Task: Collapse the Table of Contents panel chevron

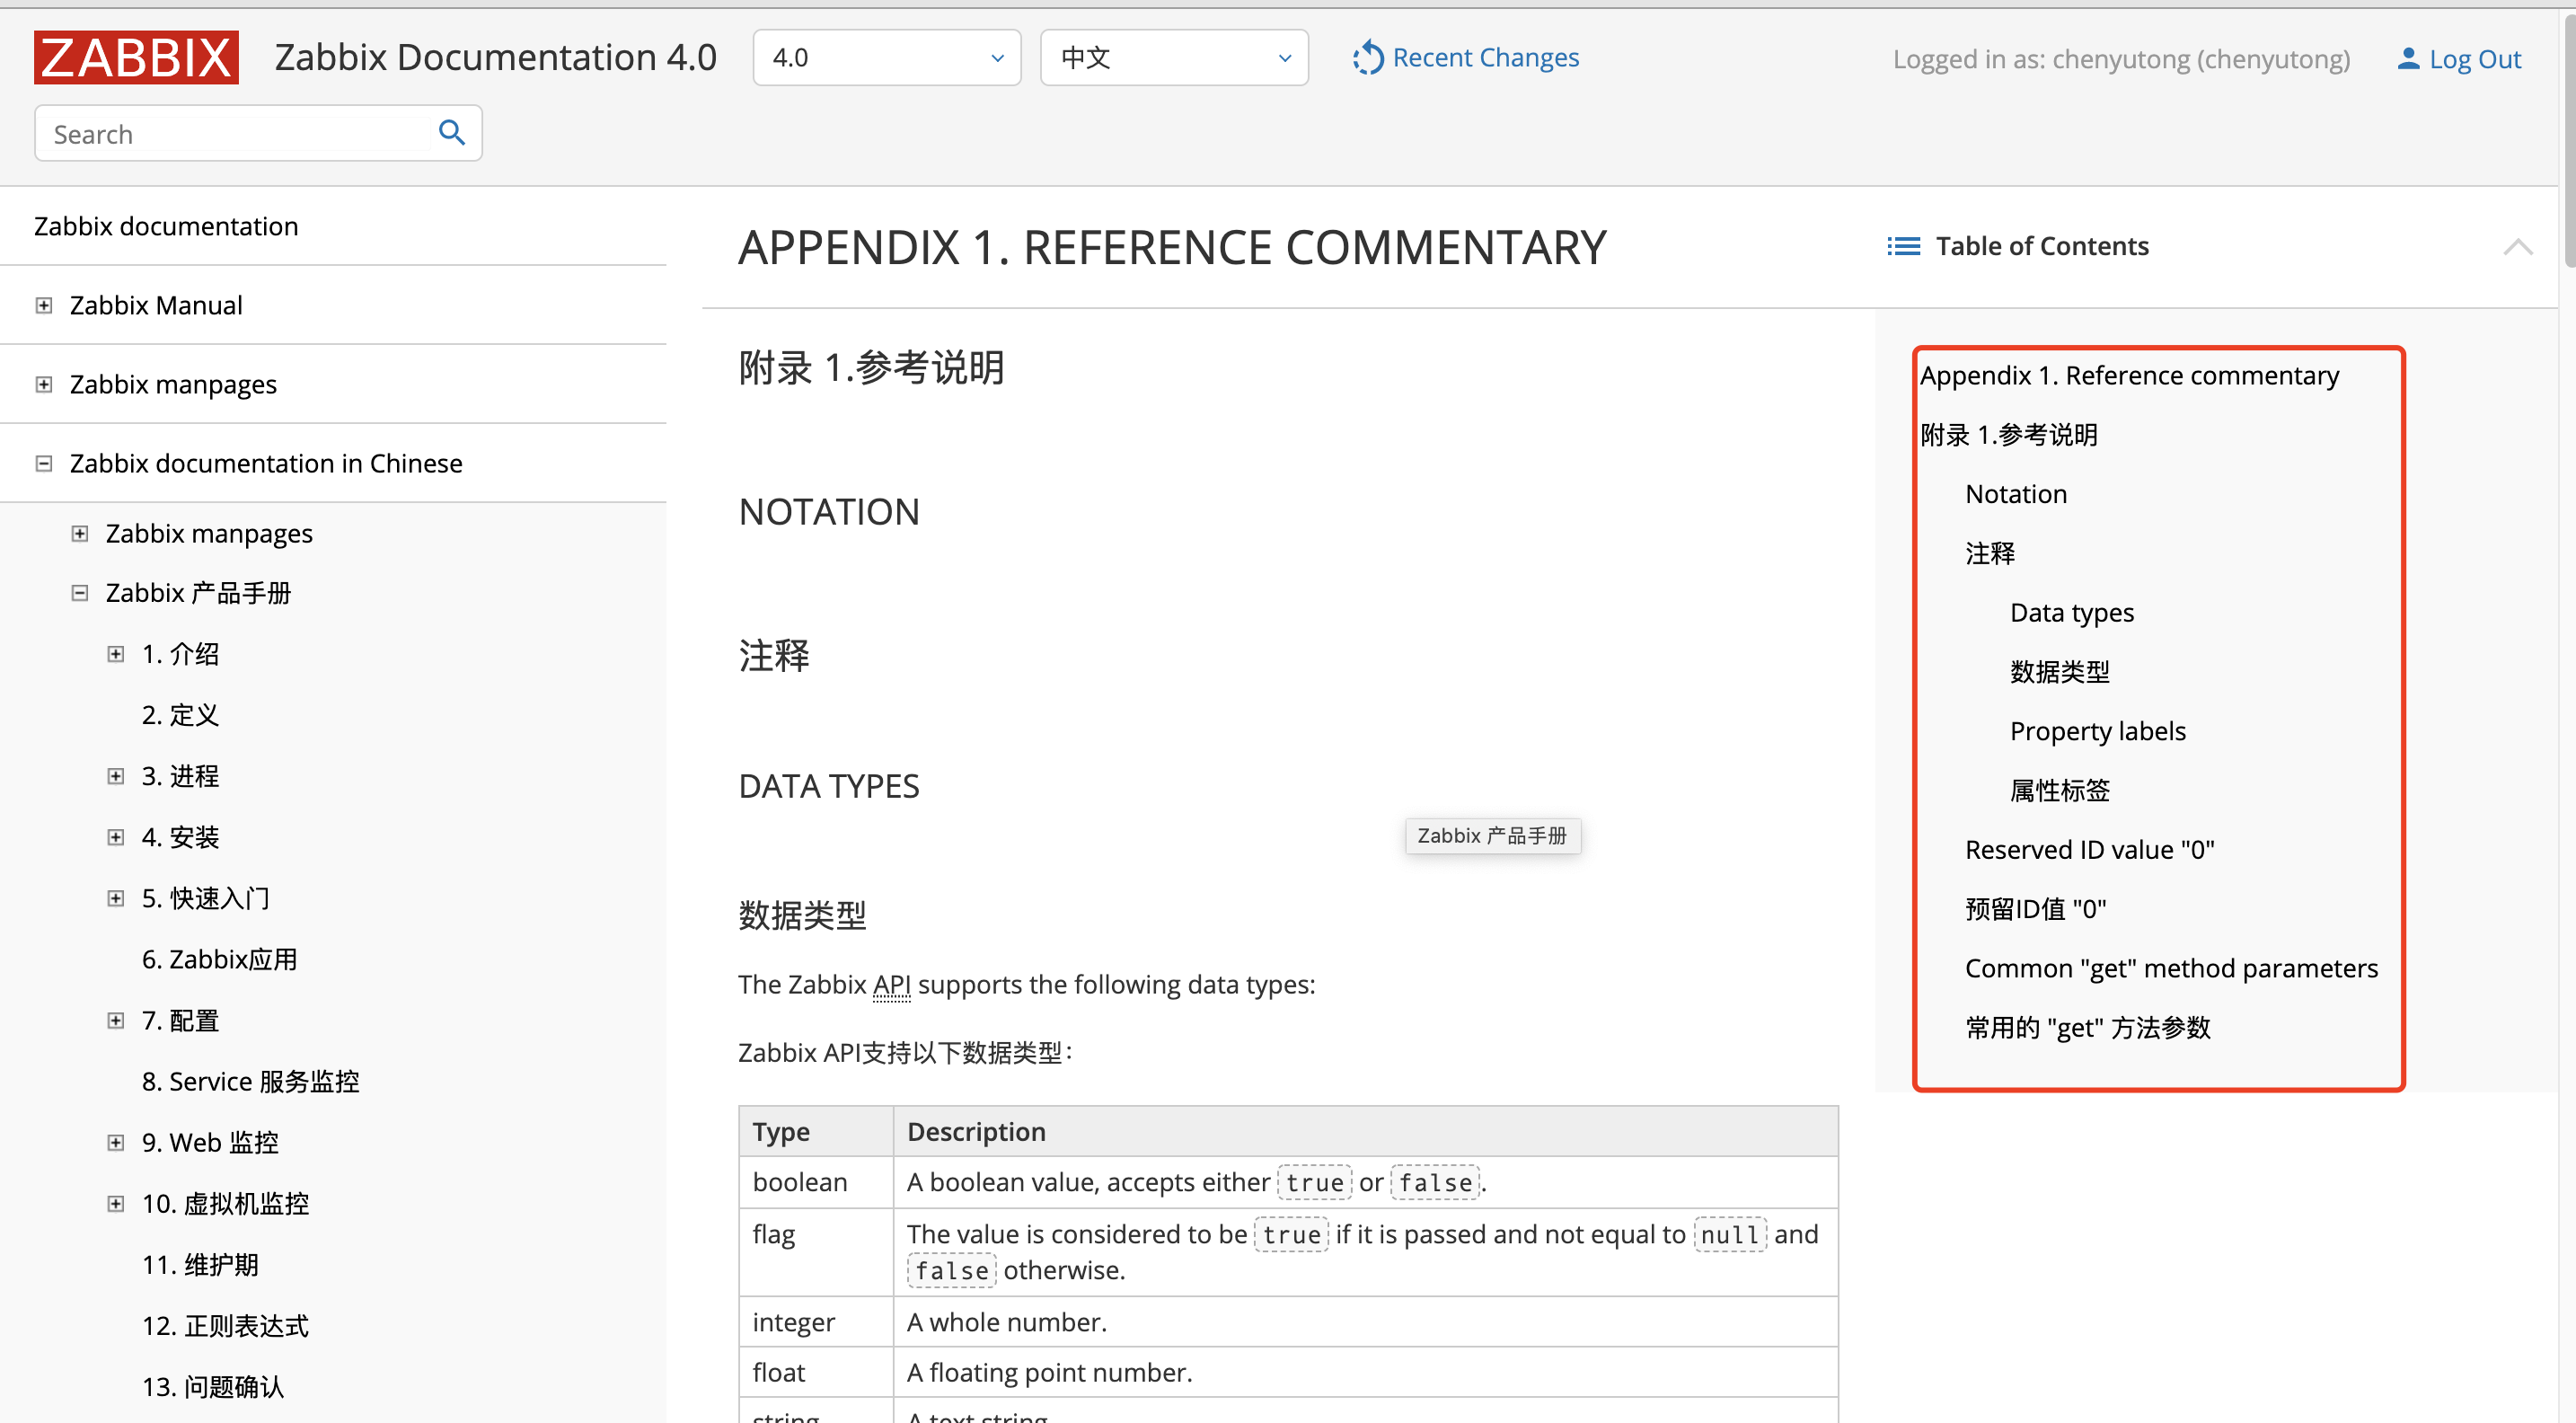Action: coord(2520,245)
